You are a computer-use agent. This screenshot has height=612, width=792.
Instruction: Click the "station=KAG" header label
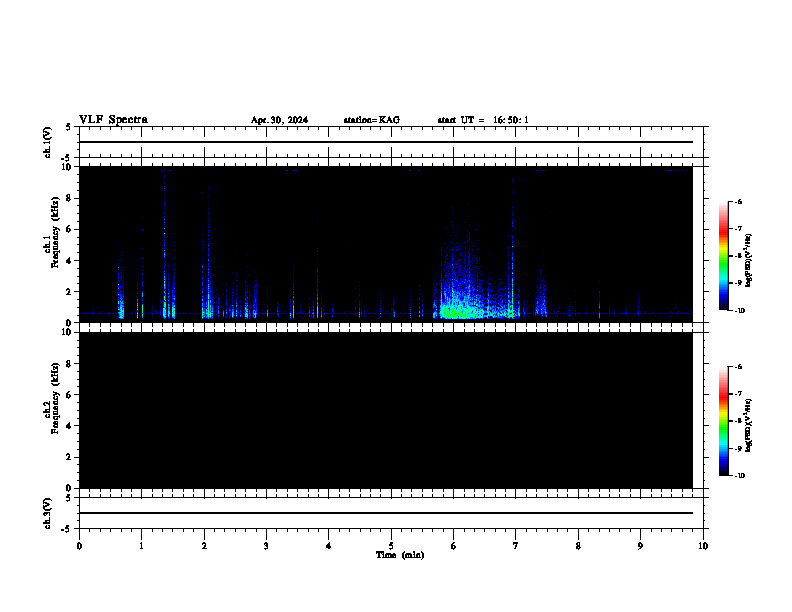tap(372, 120)
